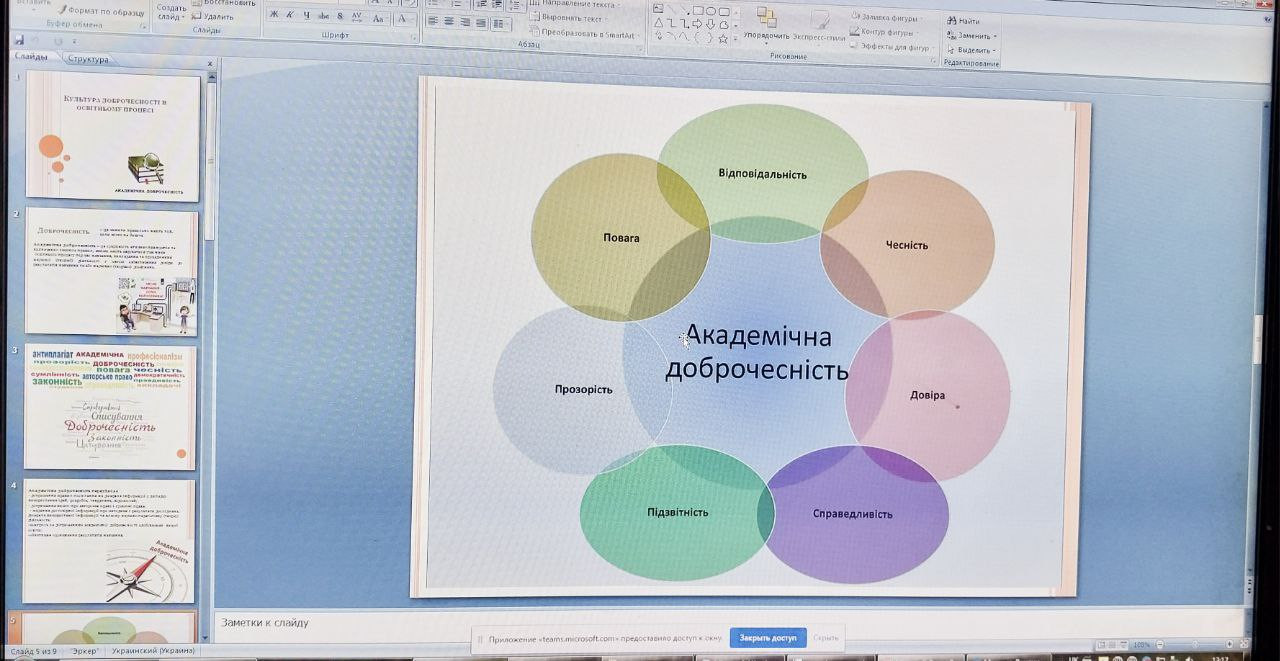
Task: Justify text in Абзац group
Action: tap(481, 22)
